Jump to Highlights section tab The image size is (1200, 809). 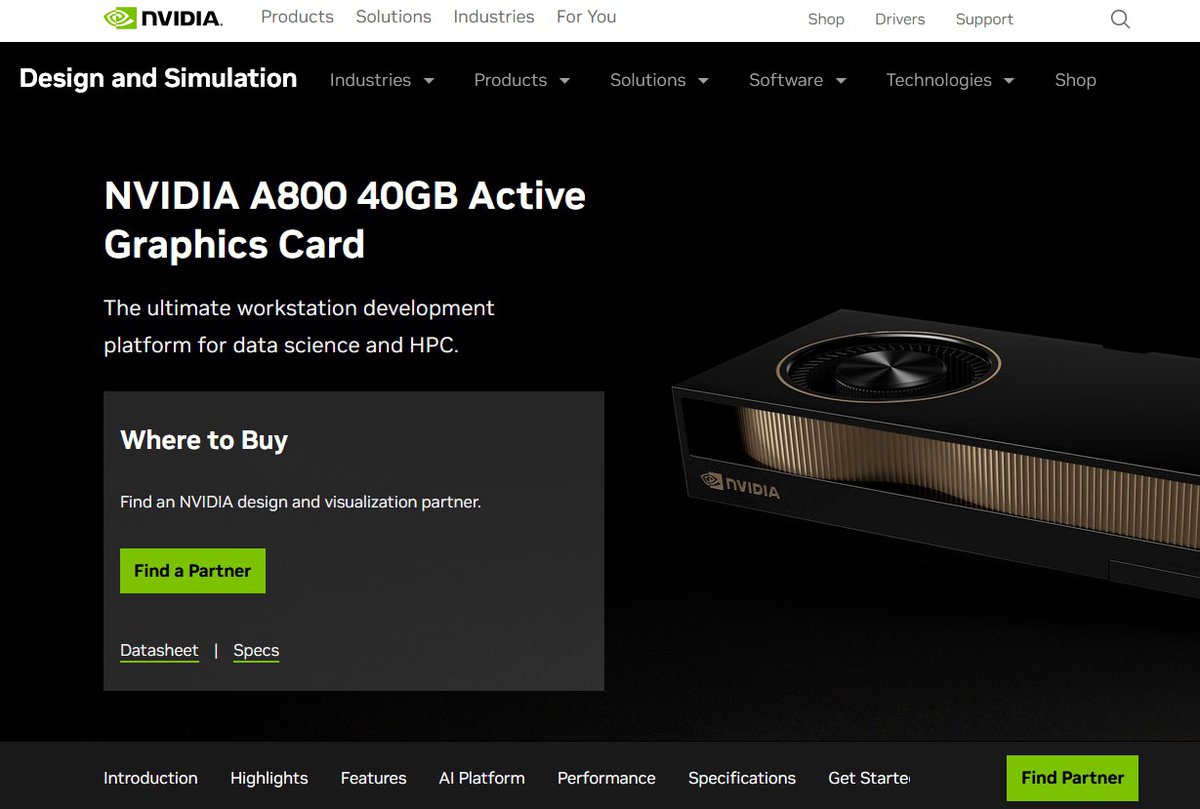point(269,778)
